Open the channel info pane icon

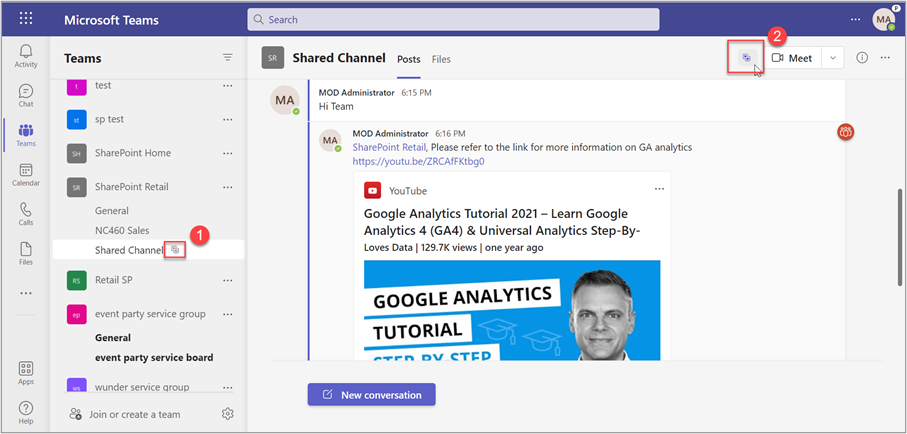pyautogui.click(x=862, y=58)
